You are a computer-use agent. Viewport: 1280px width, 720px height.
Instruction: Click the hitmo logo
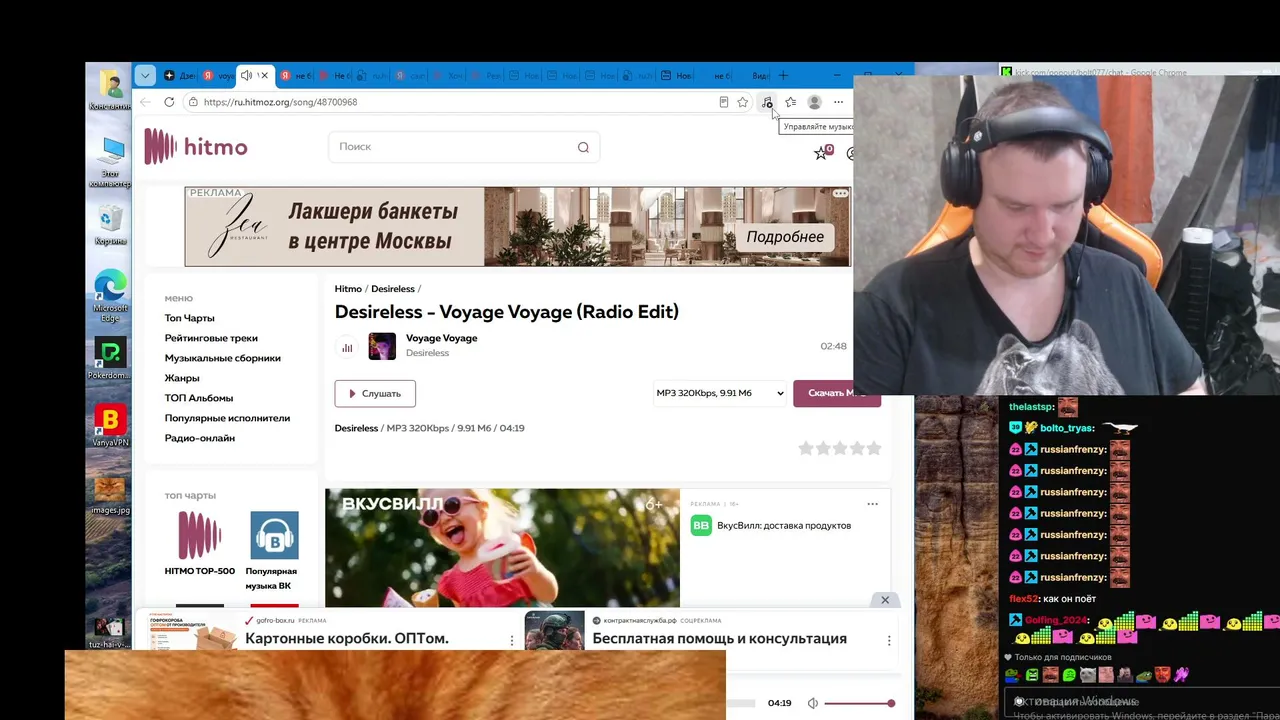pos(196,147)
